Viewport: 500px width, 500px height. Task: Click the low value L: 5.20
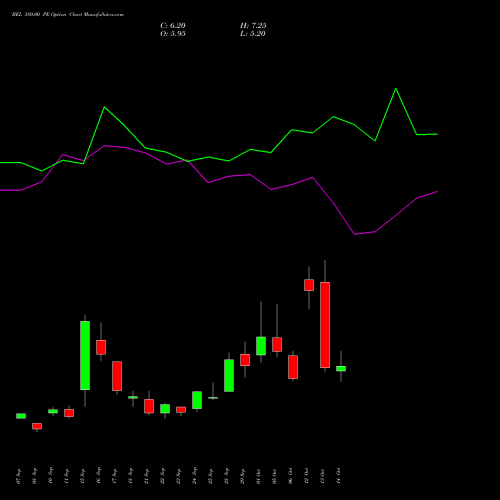253,34
